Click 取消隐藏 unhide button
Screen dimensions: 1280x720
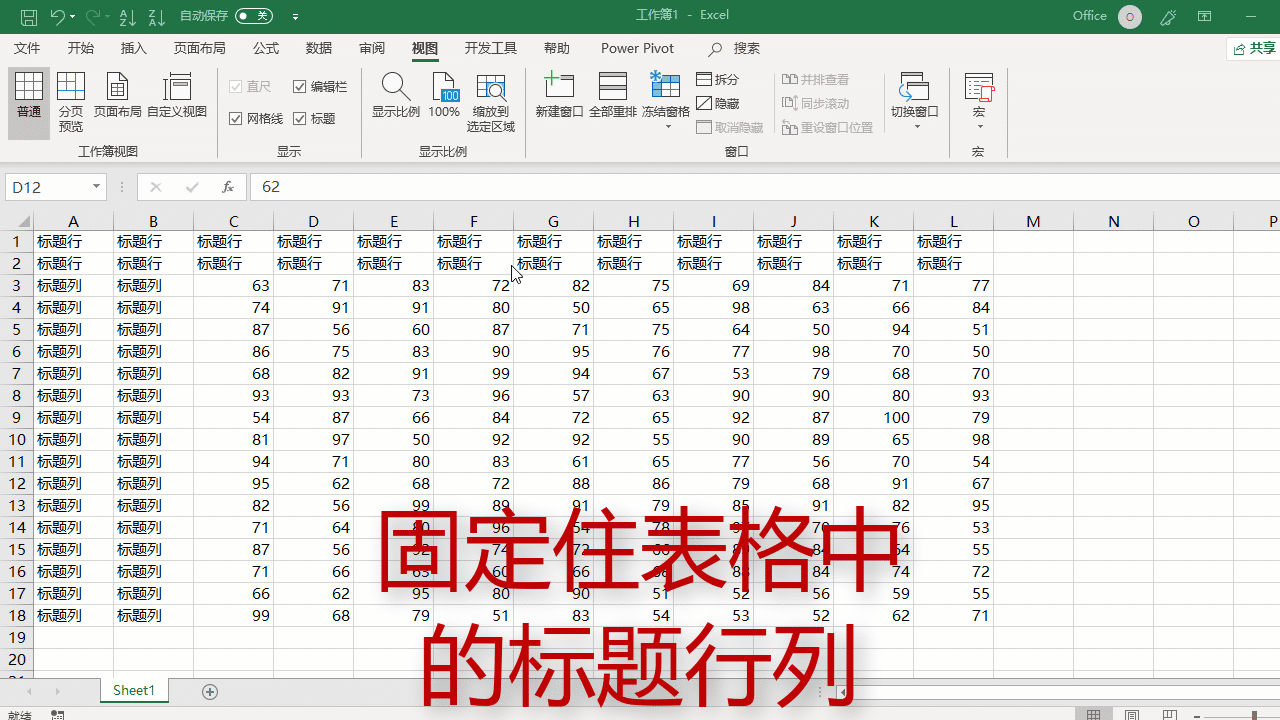[730, 127]
